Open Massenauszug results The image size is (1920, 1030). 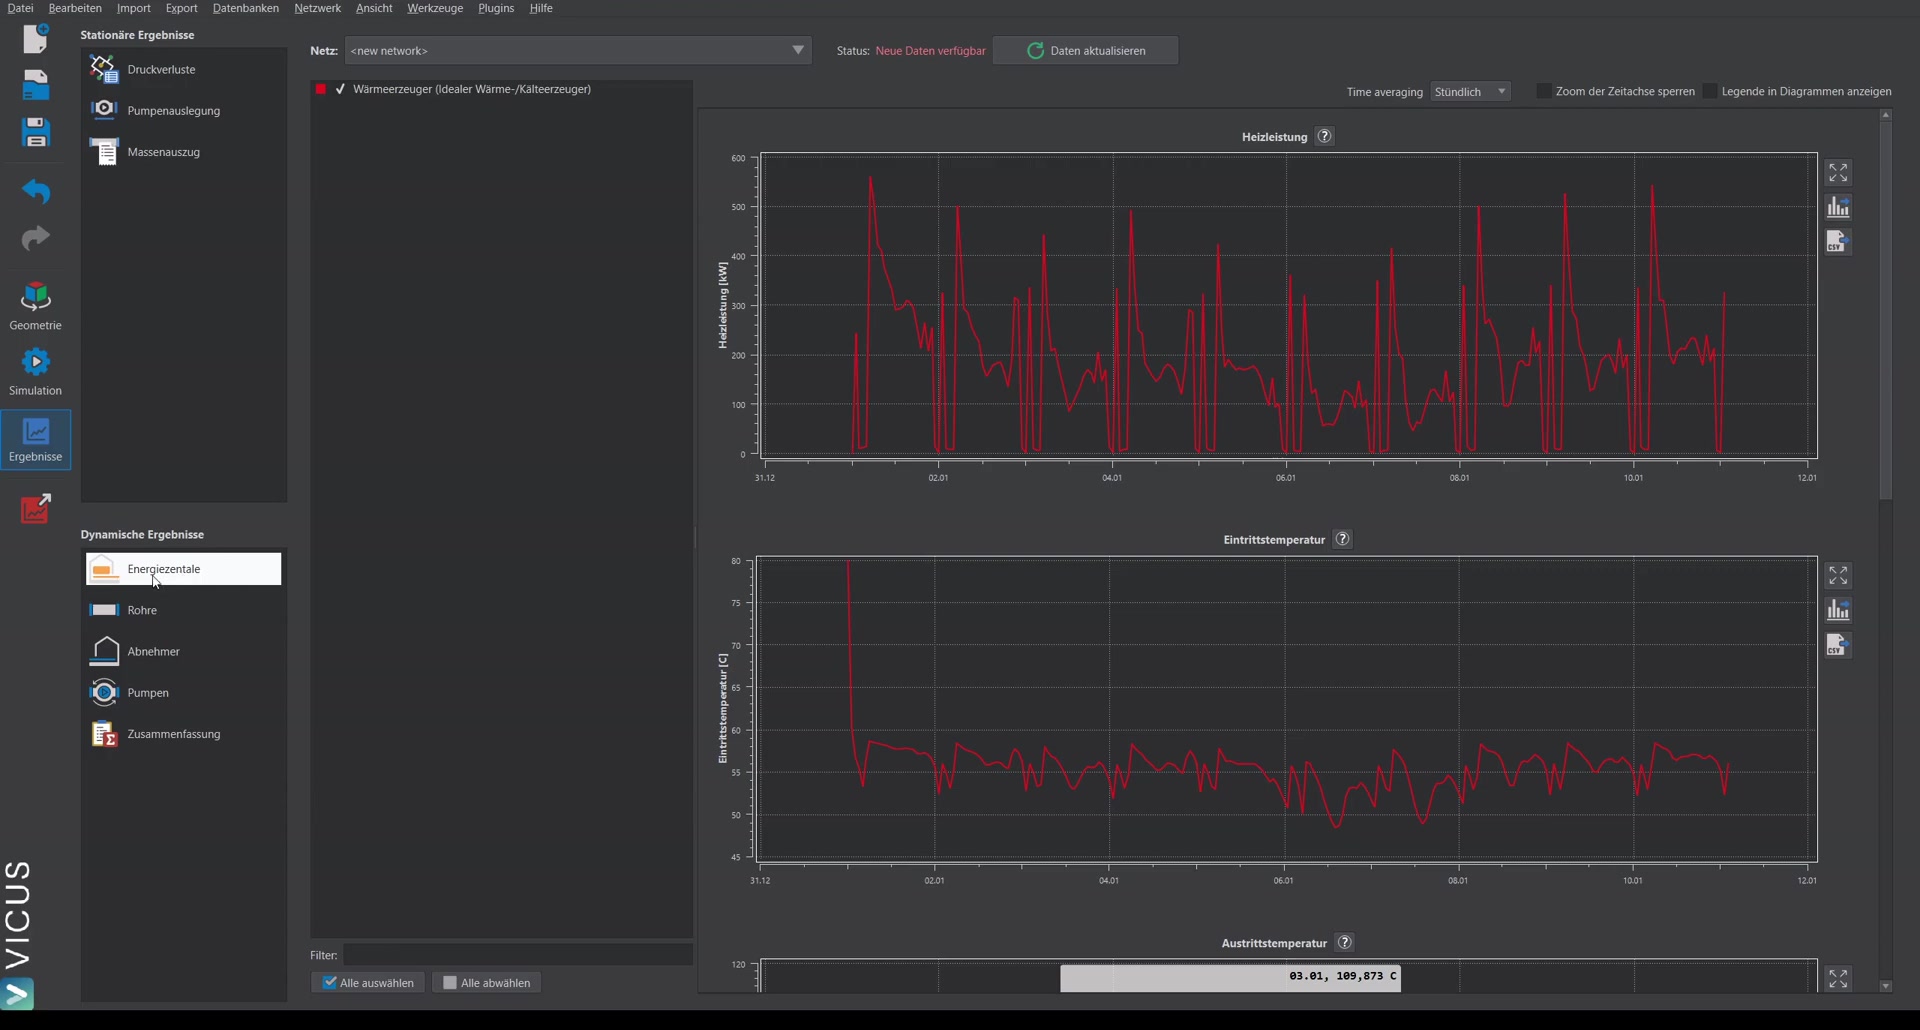(184, 152)
